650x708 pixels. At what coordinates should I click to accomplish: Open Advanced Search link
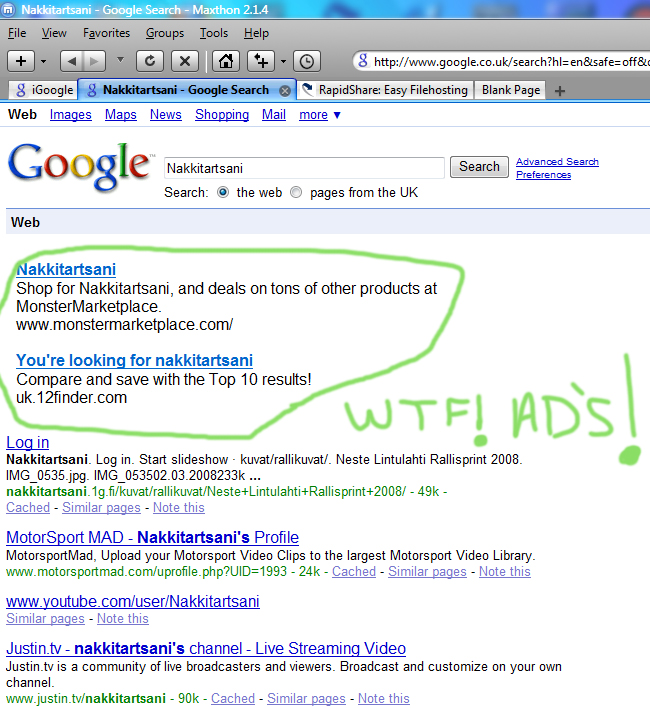(x=557, y=162)
